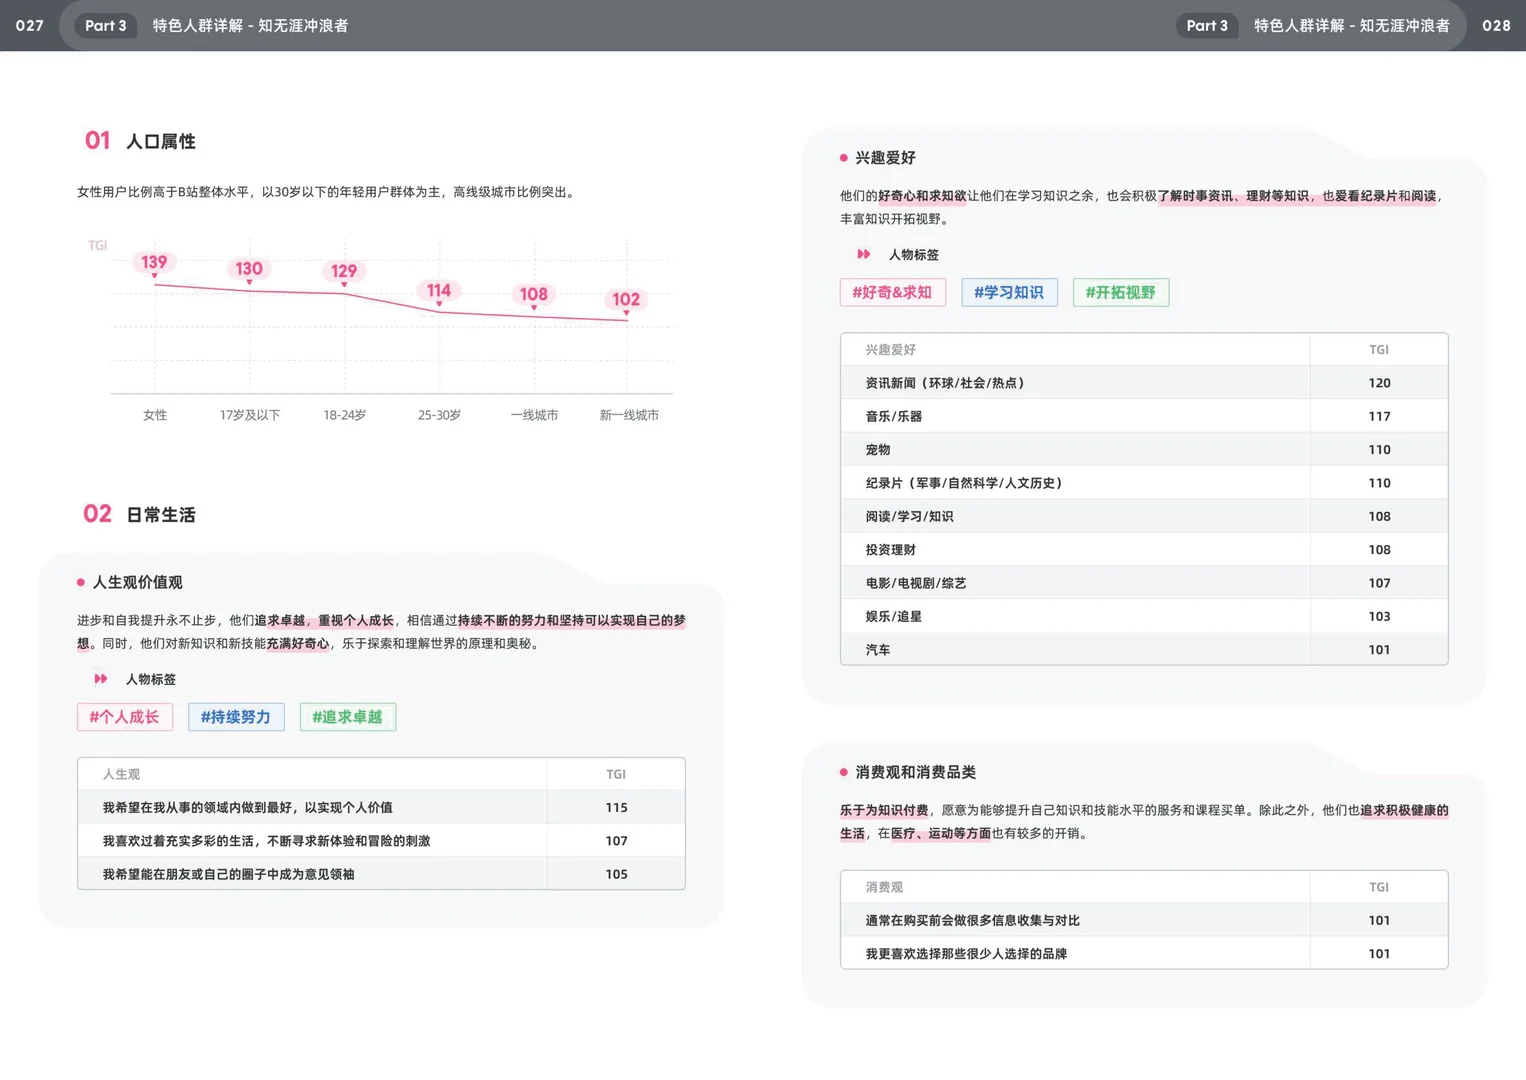Screen dimensions: 1526x1080
Task: Select the #持续努力 tag
Action: click(x=236, y=717)
